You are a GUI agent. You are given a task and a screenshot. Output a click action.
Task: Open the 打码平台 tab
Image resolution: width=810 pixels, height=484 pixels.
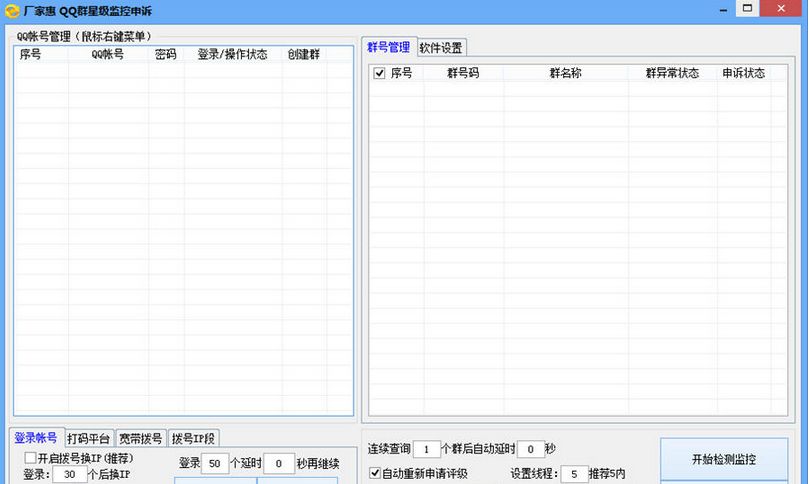pos(89,439)
